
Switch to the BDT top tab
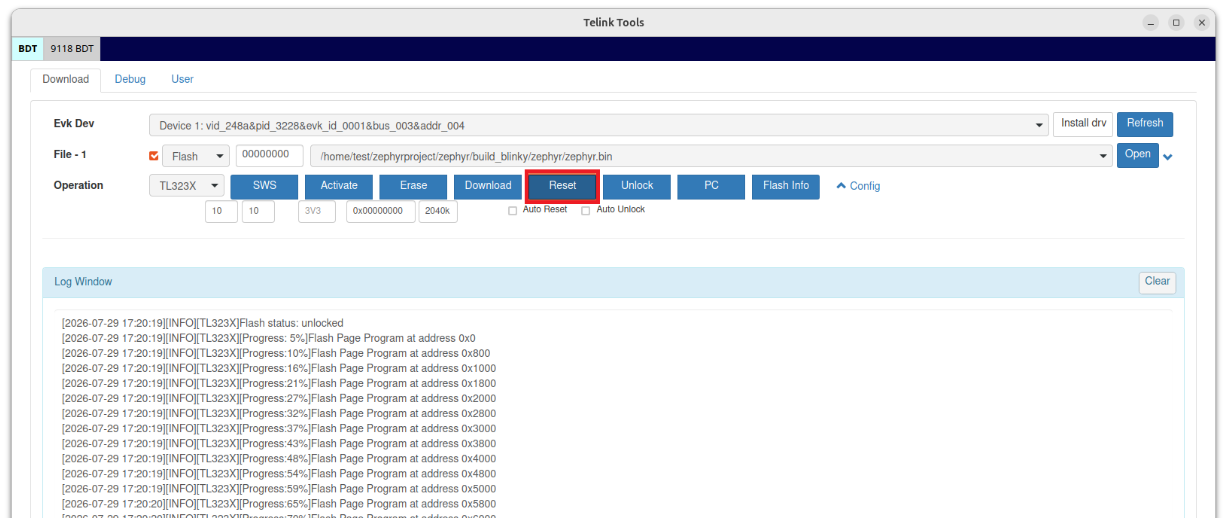point(28,49)
